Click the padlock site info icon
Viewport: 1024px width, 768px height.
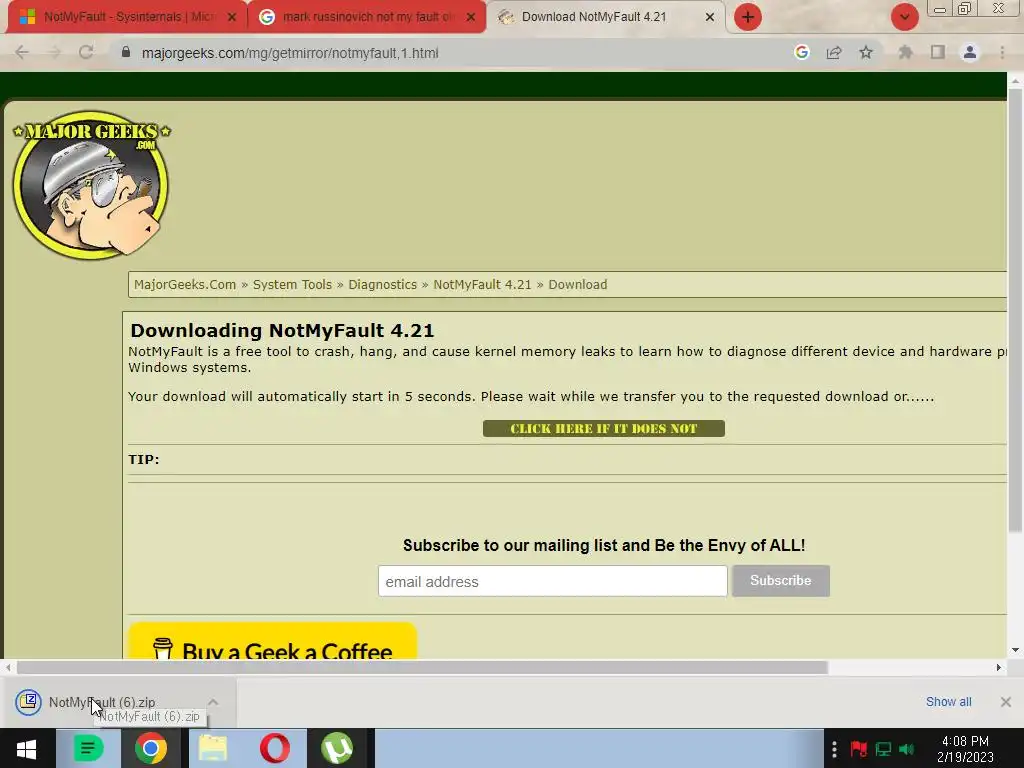(126, 52)
